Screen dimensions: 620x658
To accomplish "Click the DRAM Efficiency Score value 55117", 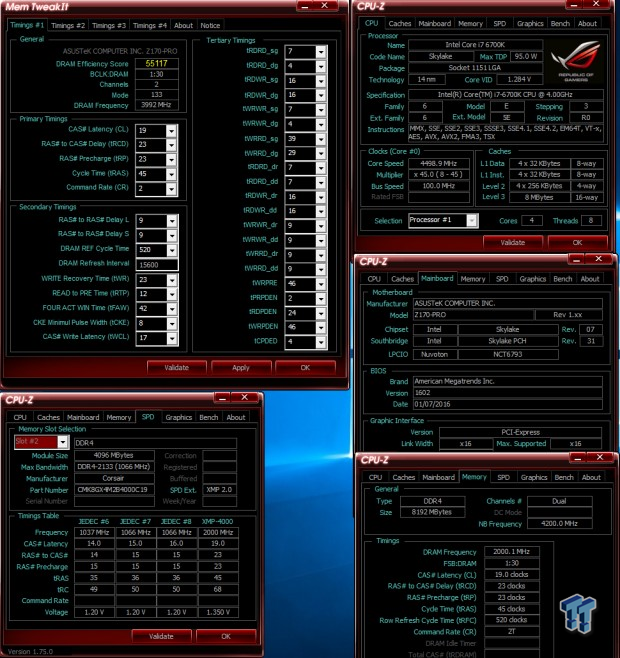I will pyautogui.click(x=157, y=64).
